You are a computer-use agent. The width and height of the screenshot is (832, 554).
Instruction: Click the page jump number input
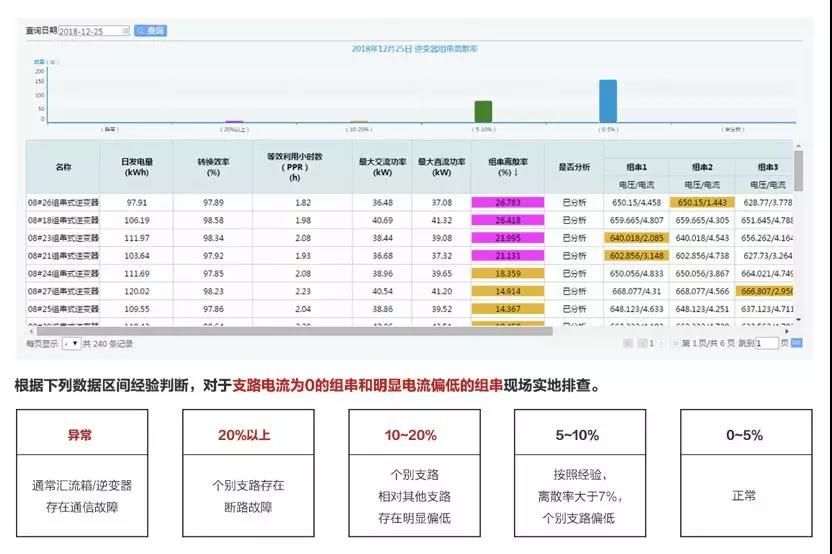tap(766, 343)
